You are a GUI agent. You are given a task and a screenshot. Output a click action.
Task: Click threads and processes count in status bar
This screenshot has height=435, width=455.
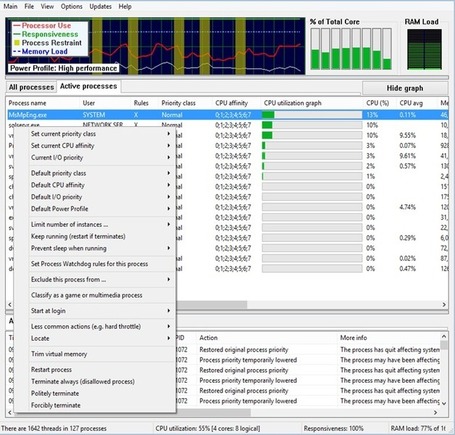(x=54, y=428)
